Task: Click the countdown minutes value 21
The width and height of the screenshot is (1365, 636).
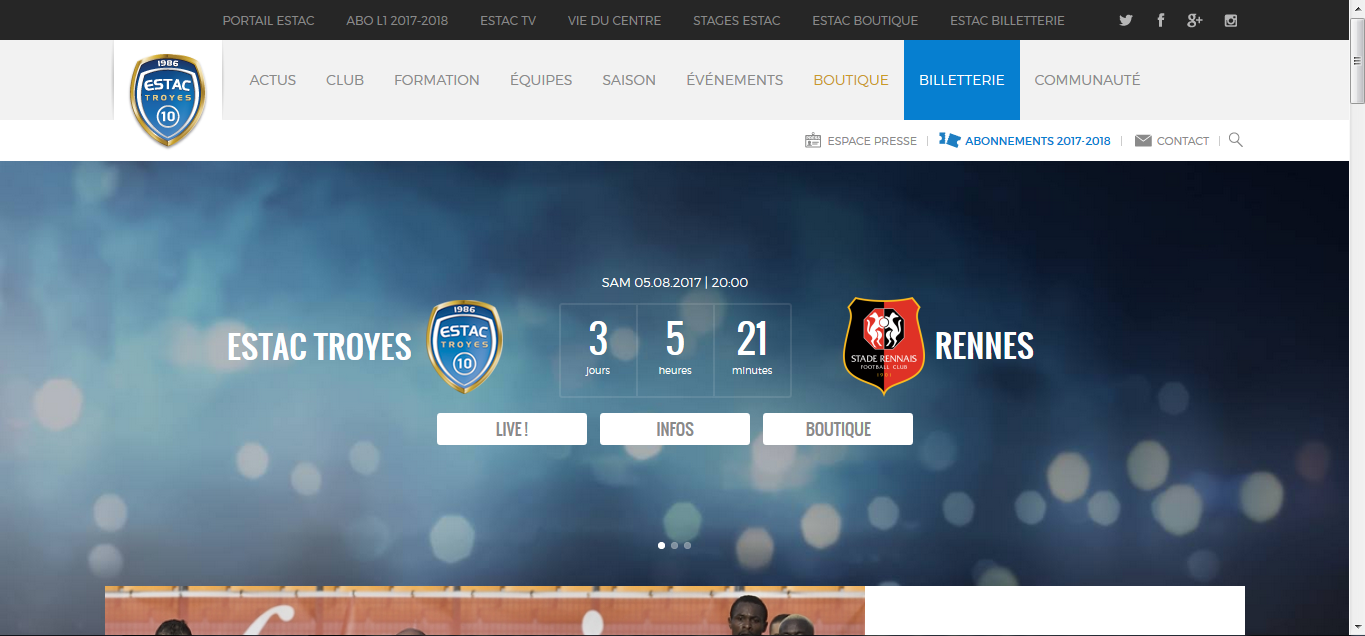Action: click(752, 340)
